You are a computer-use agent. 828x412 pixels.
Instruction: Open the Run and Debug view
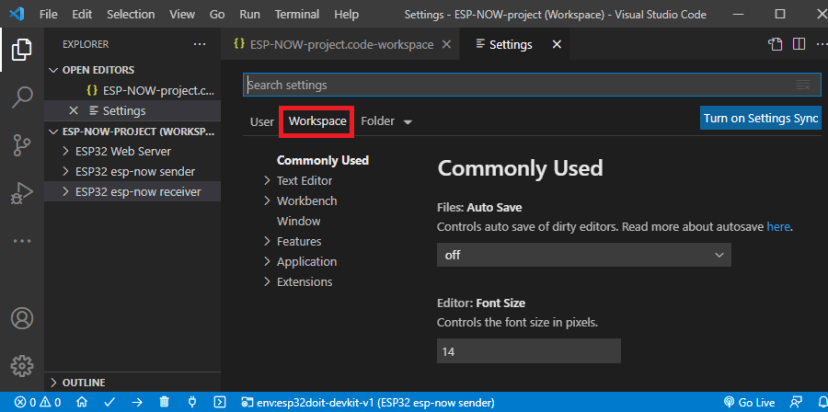coord(22,193)
